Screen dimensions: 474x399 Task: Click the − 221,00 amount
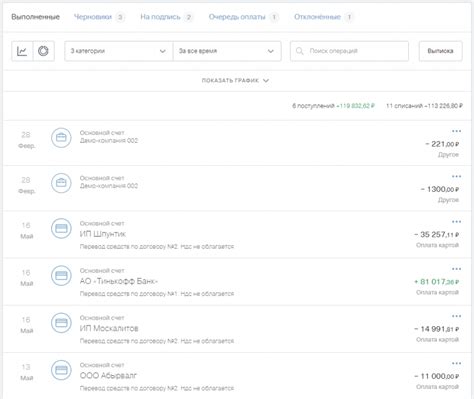tap(442, 144)
